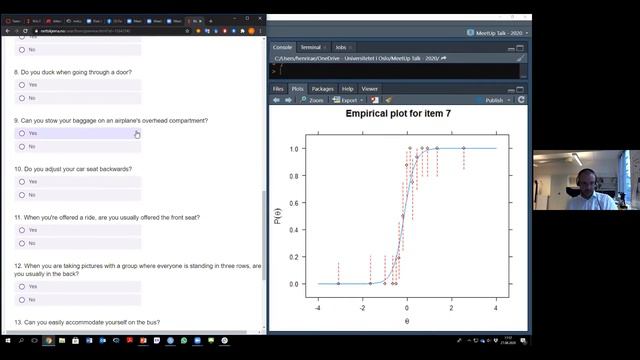The image size is (640, 360).
Task: Maximize the Plots pane
Action: click(x=520, y=89)
